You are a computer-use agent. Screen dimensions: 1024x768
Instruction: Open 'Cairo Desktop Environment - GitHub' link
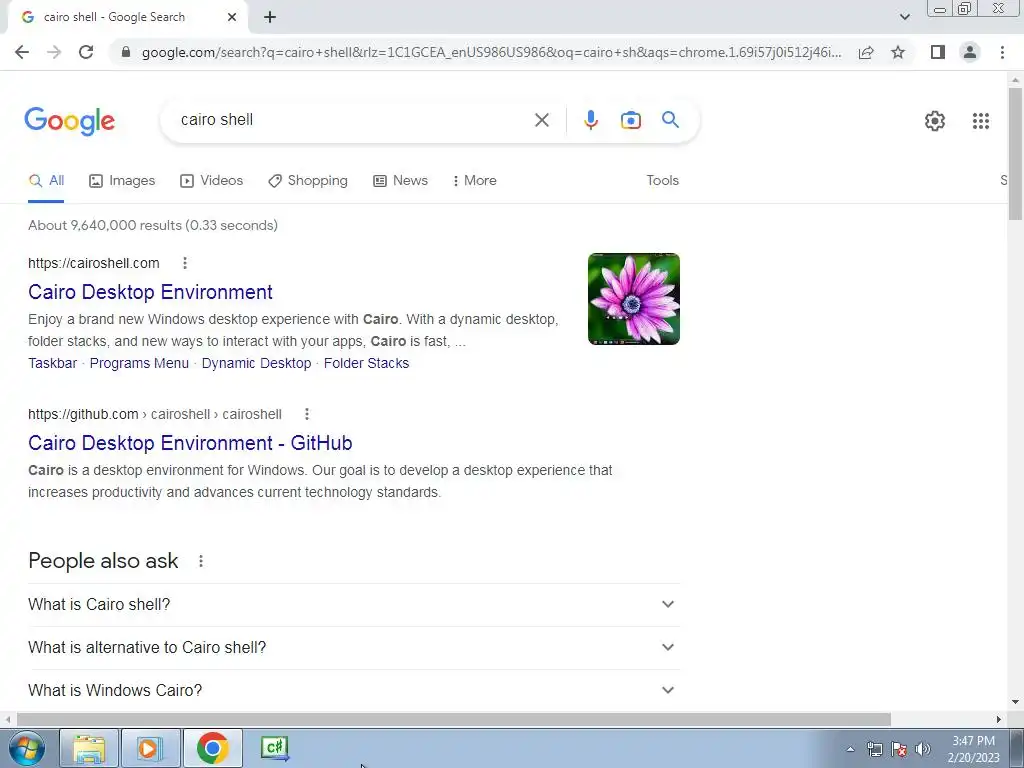point(190,443)
